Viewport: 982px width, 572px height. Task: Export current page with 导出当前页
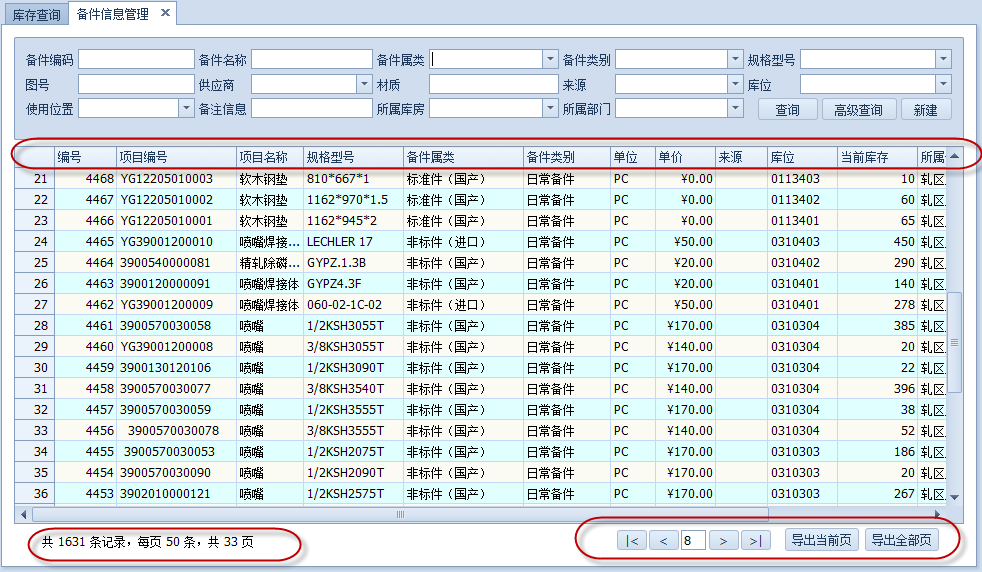pyautogui.click(x=820, y=541)
